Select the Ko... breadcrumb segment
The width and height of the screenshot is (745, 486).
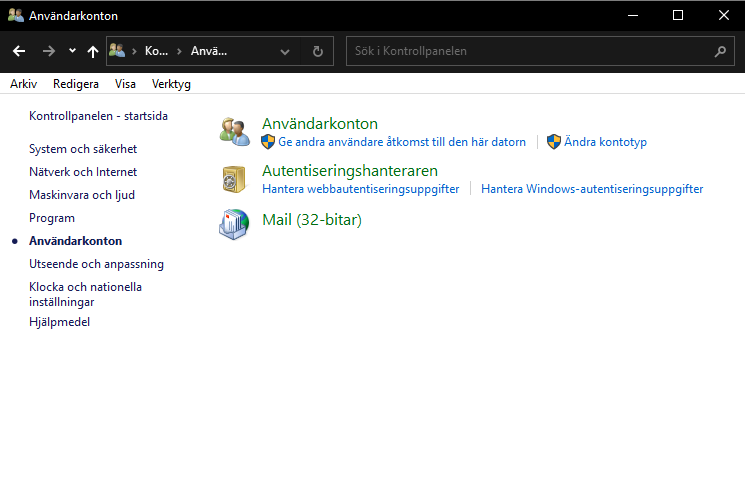[x=156, y=51]
